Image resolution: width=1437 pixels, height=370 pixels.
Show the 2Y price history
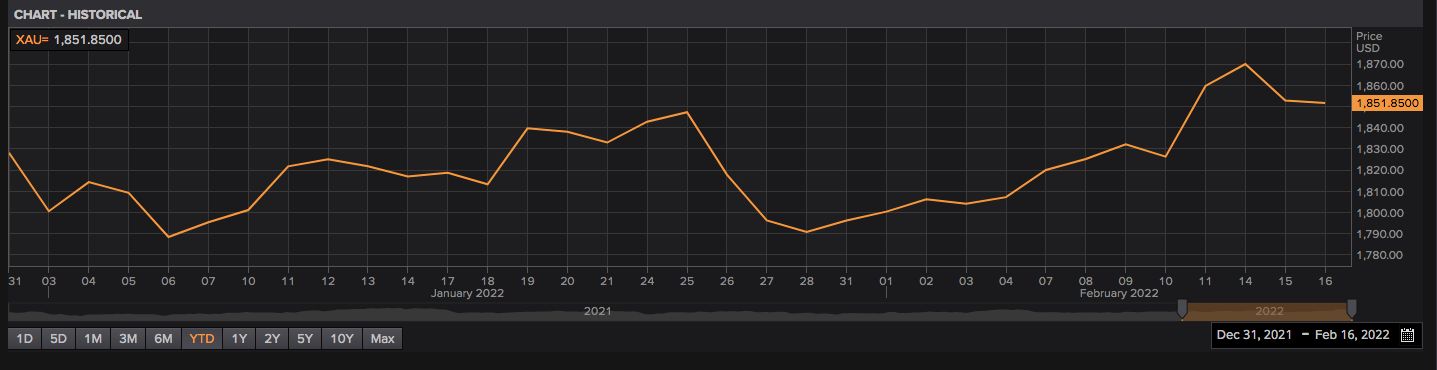pyautogui.click(x=272, y=339)
